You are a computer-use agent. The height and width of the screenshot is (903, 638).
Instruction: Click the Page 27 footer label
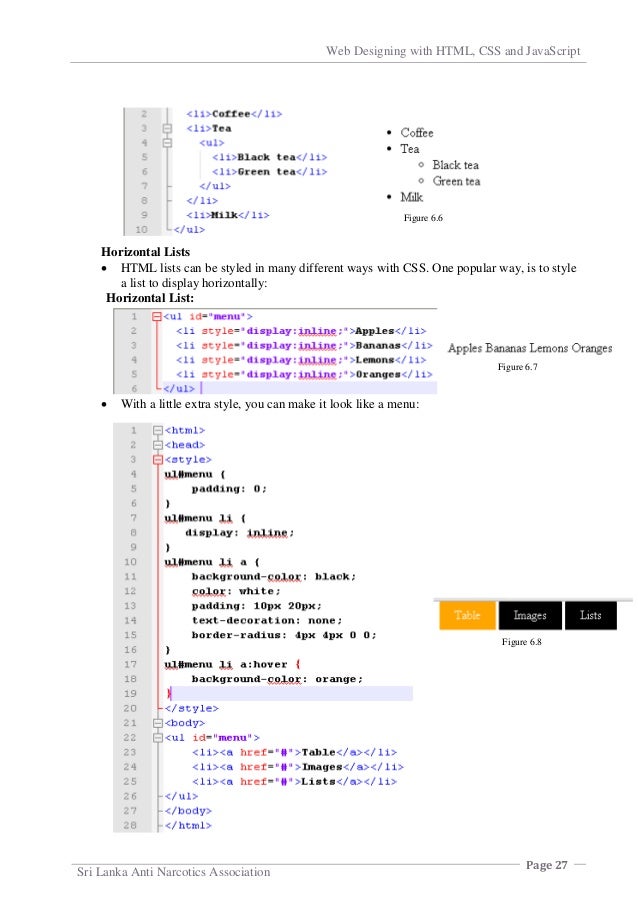coord(546,864)
